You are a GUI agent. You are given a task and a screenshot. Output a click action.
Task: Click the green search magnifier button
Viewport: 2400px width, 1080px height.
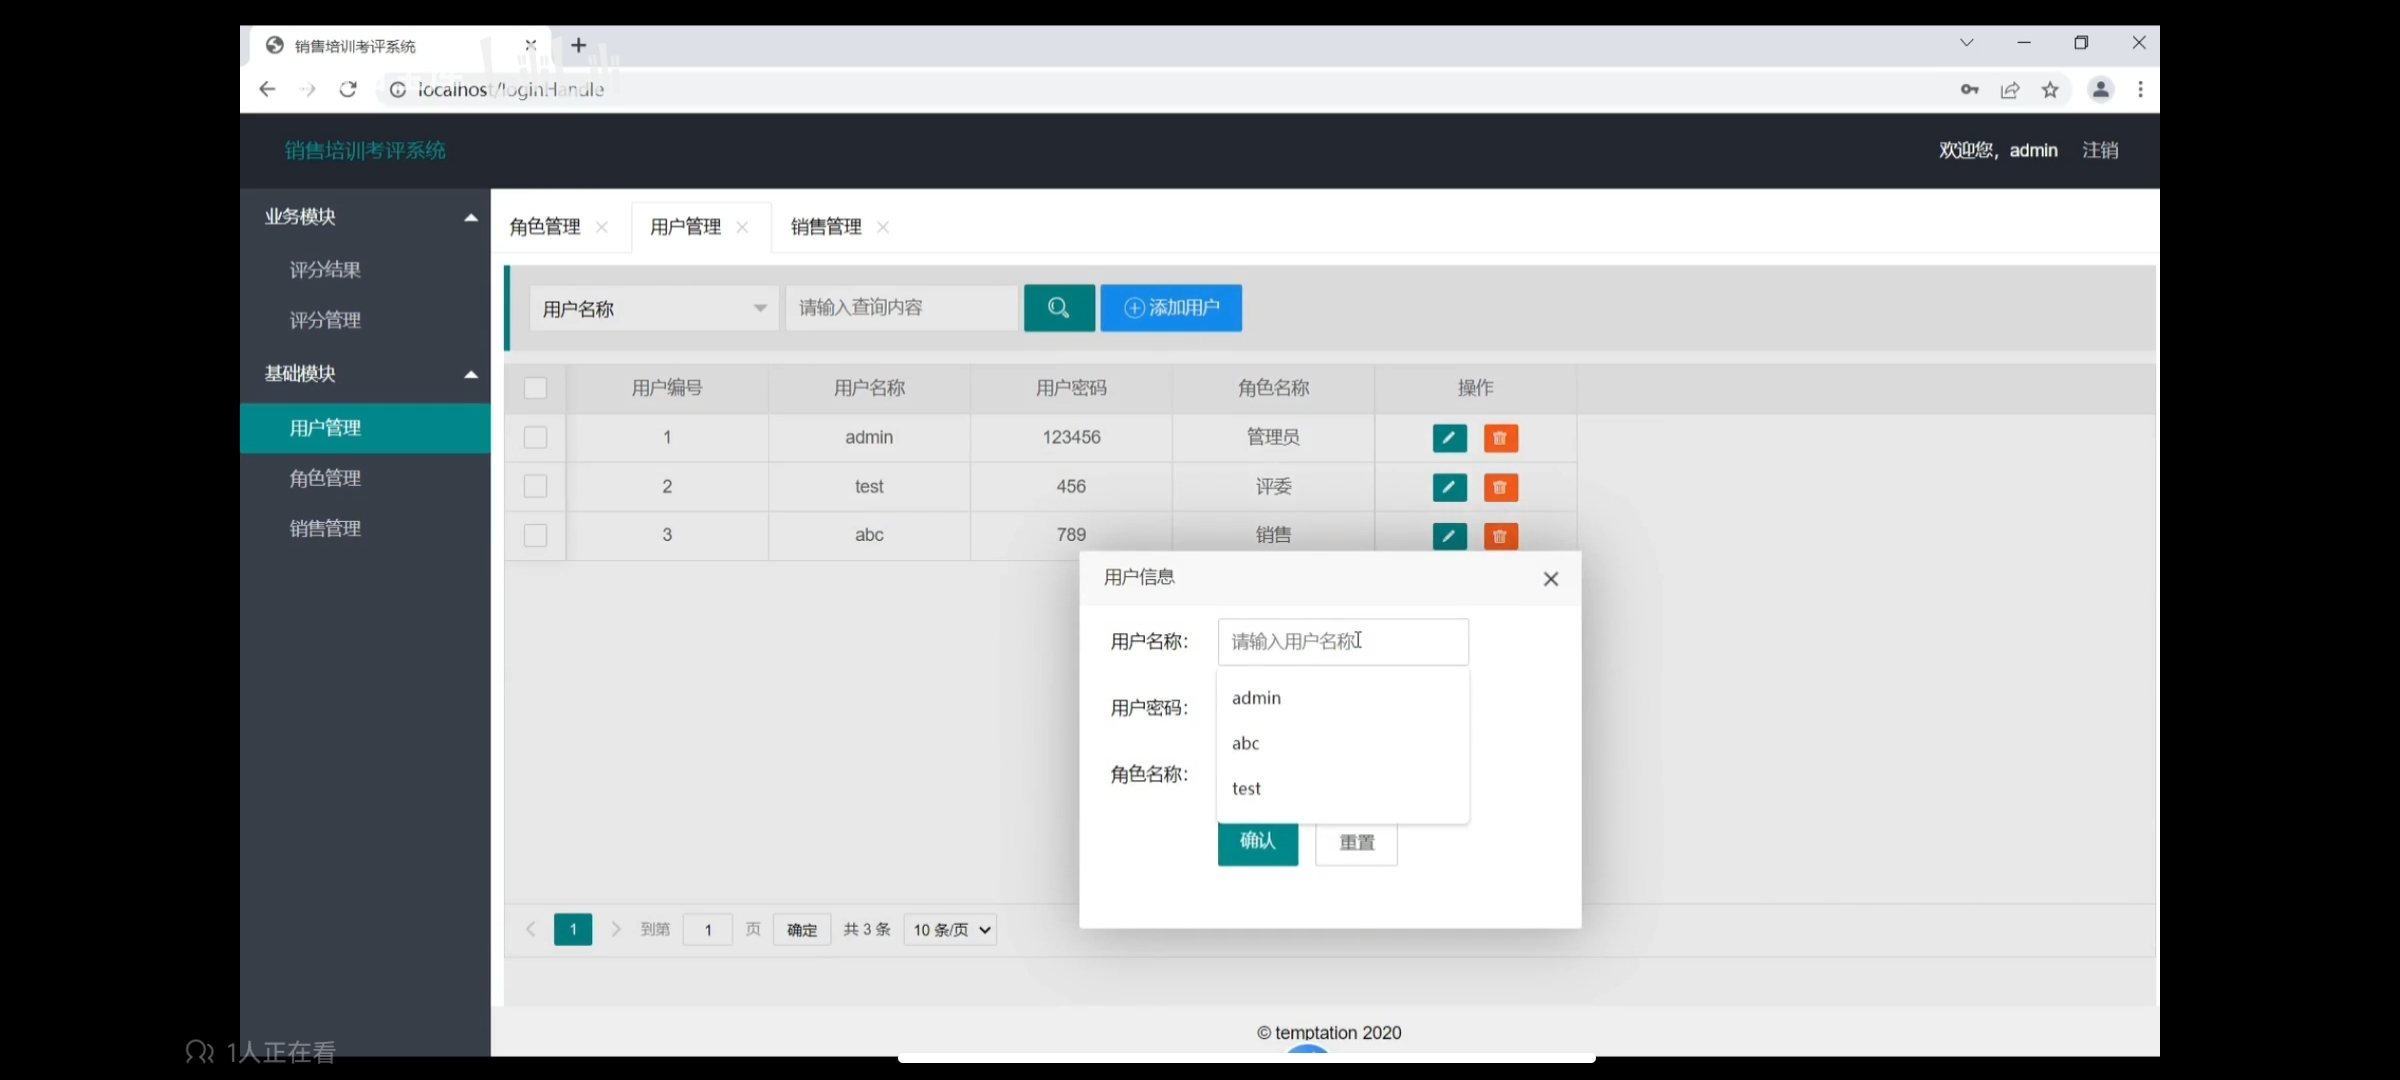[1058, 308]
